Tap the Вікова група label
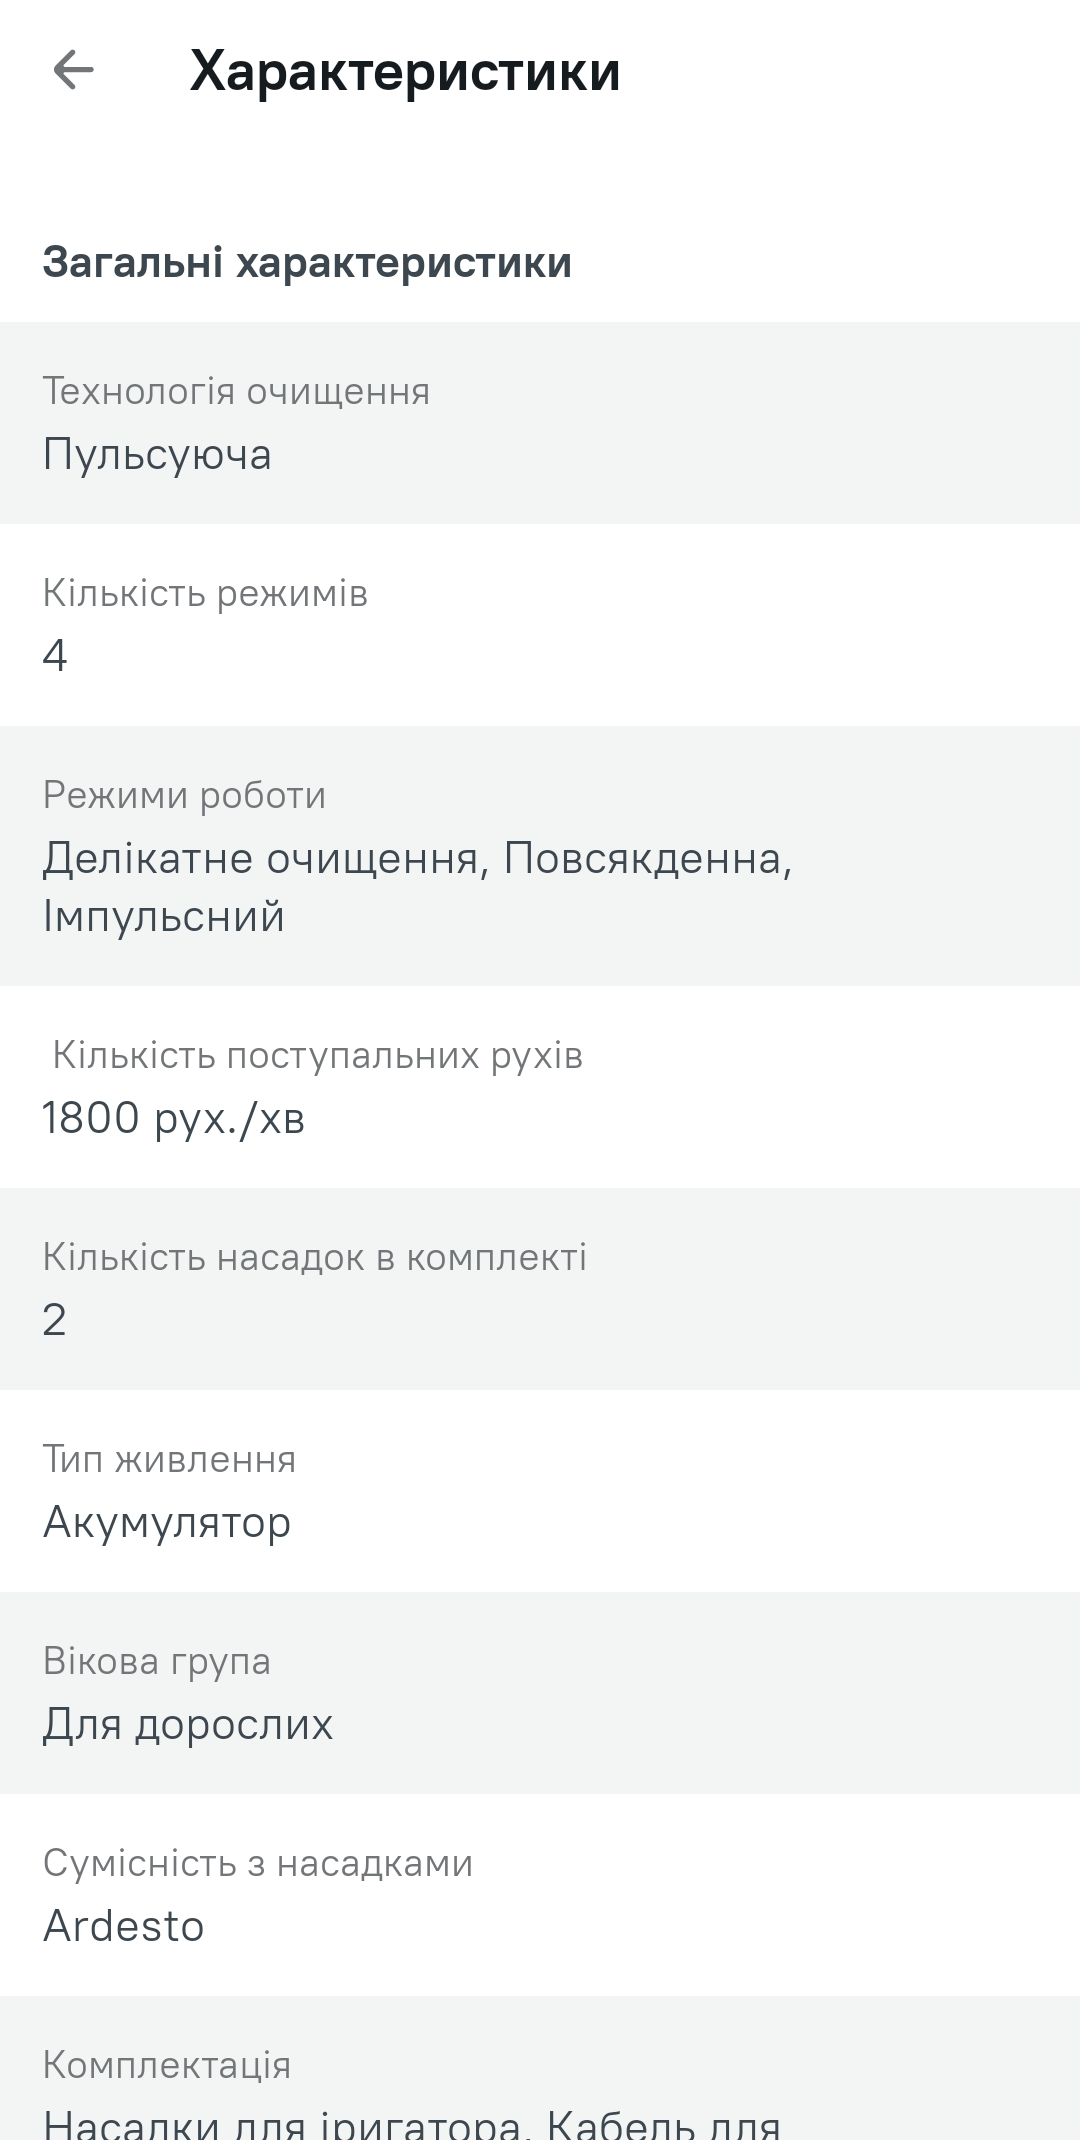Screen dimensions: 1080x2140 [157, 1661]
